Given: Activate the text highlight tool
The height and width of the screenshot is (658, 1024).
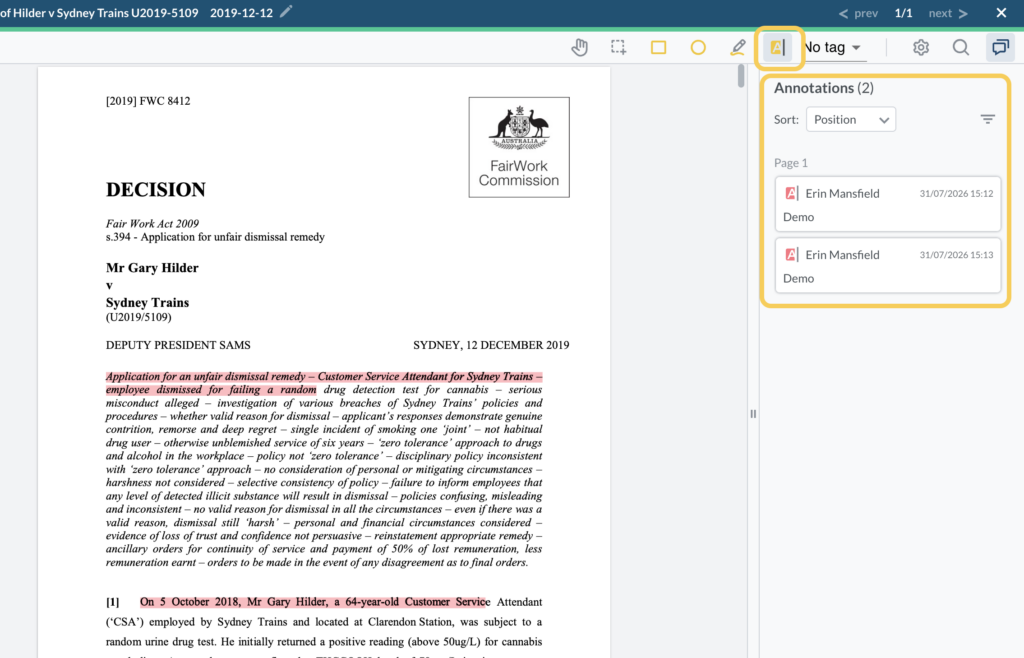Looking at the screenshot, I should tap(778, 47).
